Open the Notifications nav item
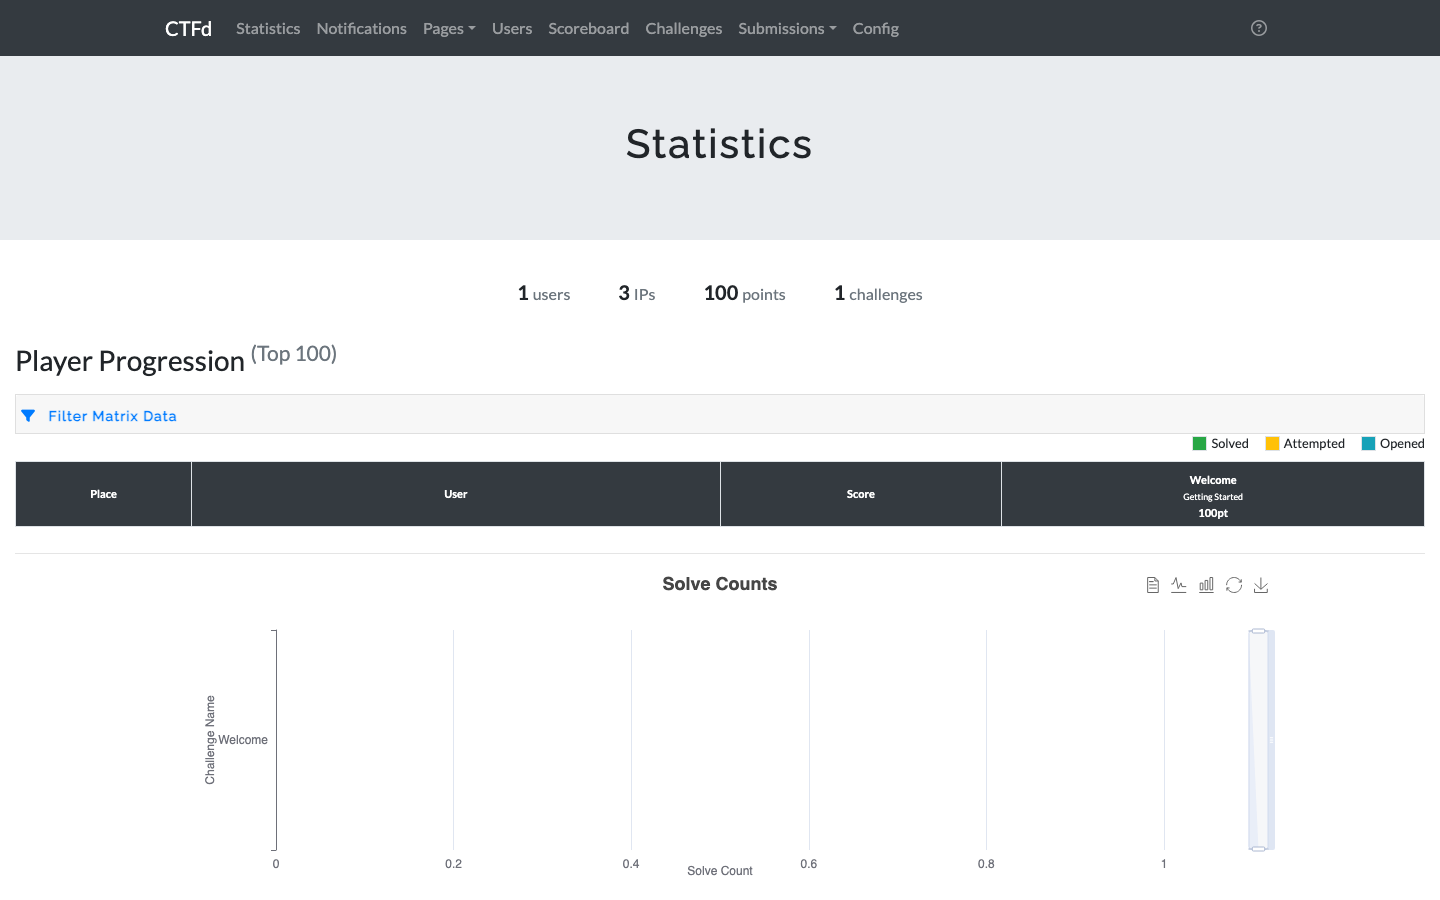The width and height of the screenshot is (1440, 900). point(361,28)
